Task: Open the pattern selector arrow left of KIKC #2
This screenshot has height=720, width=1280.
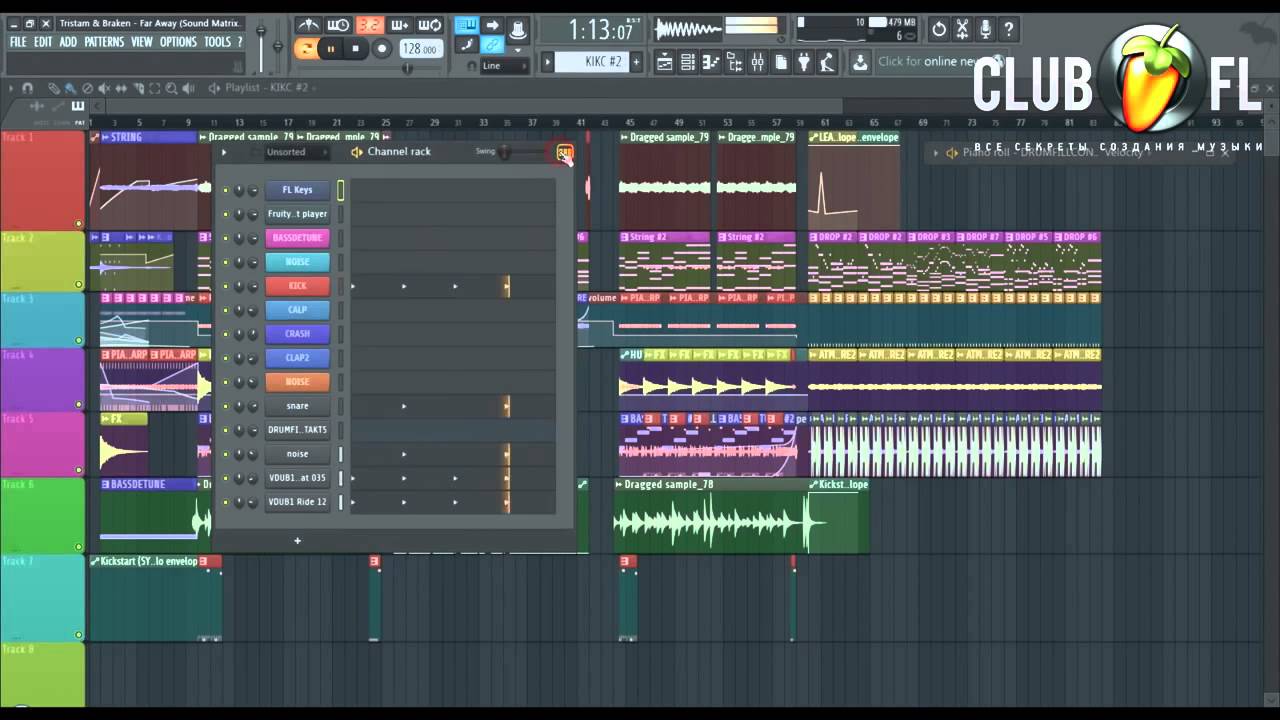Action: (547, 62)
